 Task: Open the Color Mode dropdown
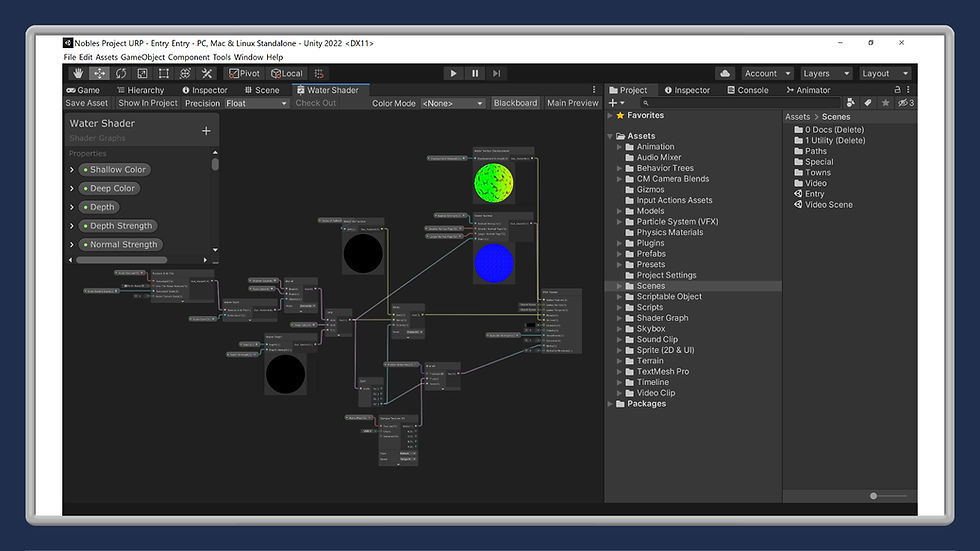tap(452, 104)
